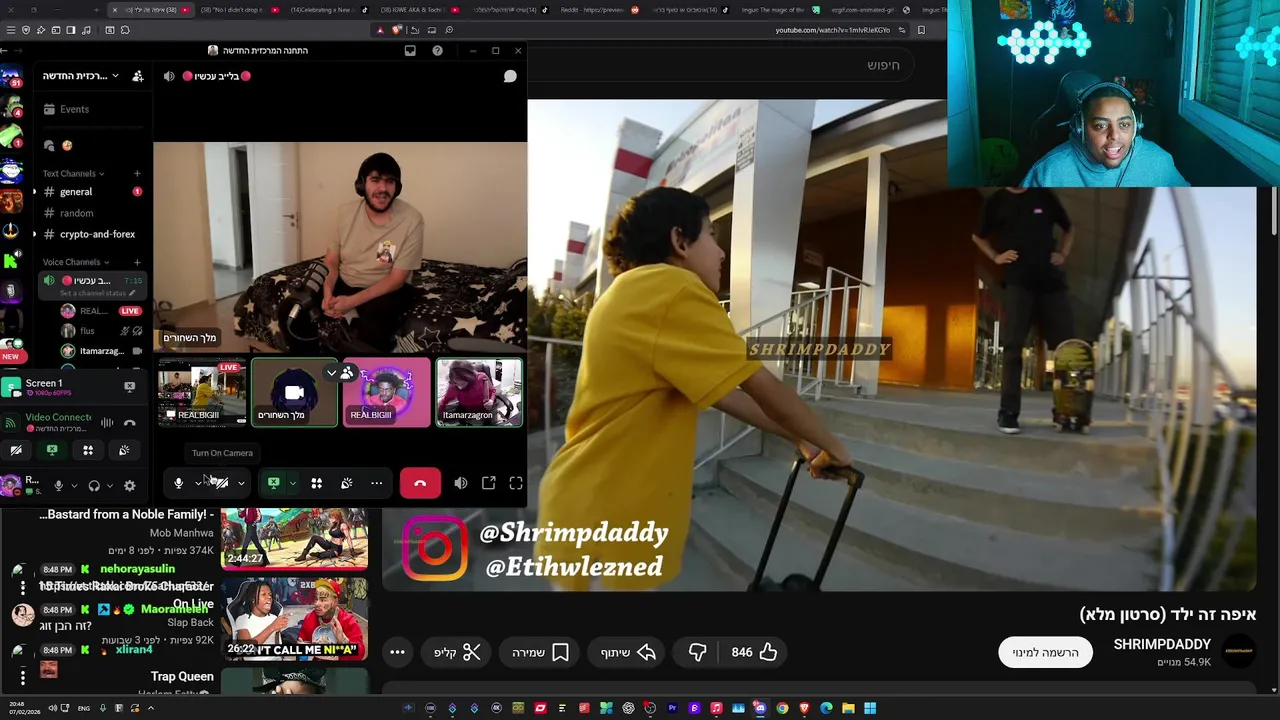Open random text channel
Viewport: 1280px width, 720px height.
[76, 213]
